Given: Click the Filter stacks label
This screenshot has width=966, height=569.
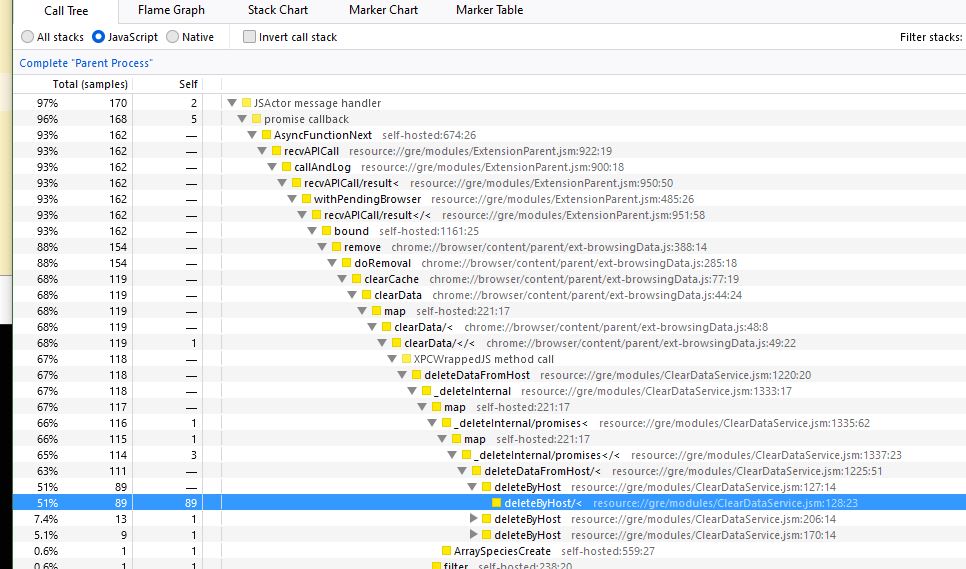Looking at the screenshot, I should pos(931,37).
